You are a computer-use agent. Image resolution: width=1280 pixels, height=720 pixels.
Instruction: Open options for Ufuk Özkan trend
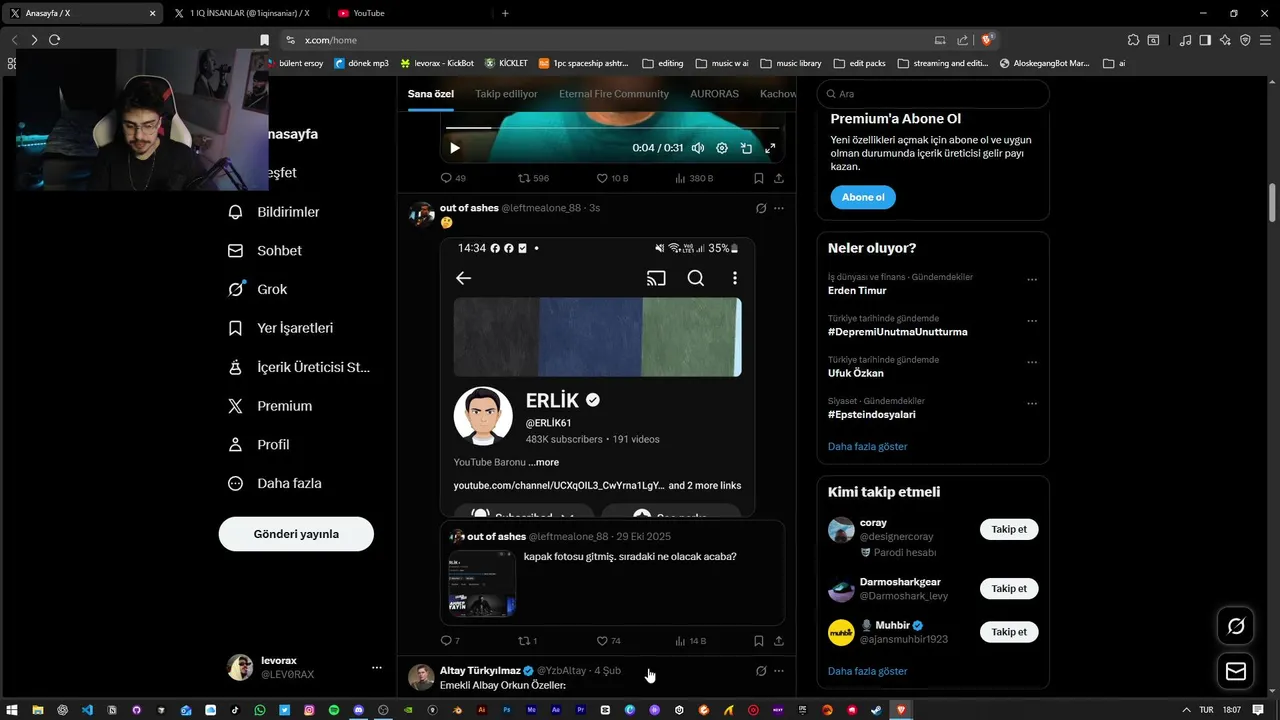tap(1032, 362)
